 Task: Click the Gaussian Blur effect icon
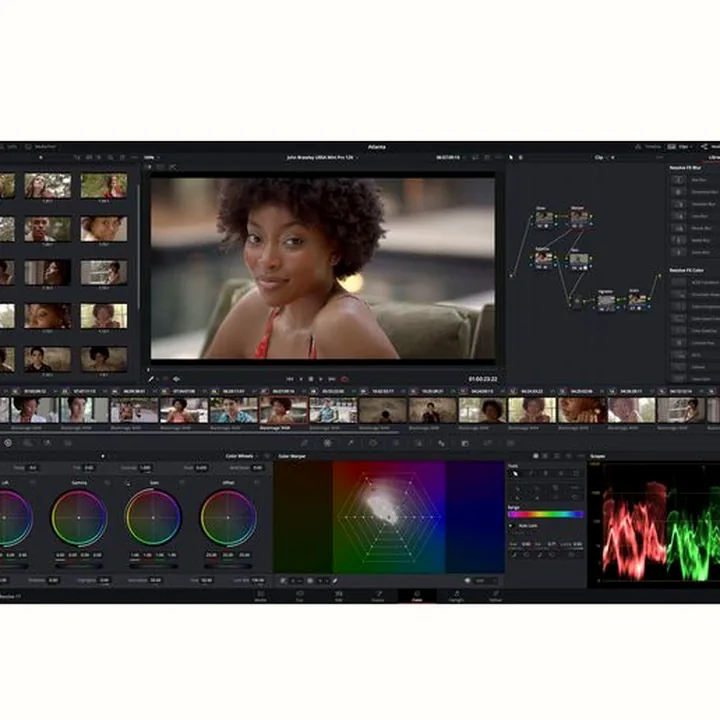[x=678, y=204]
